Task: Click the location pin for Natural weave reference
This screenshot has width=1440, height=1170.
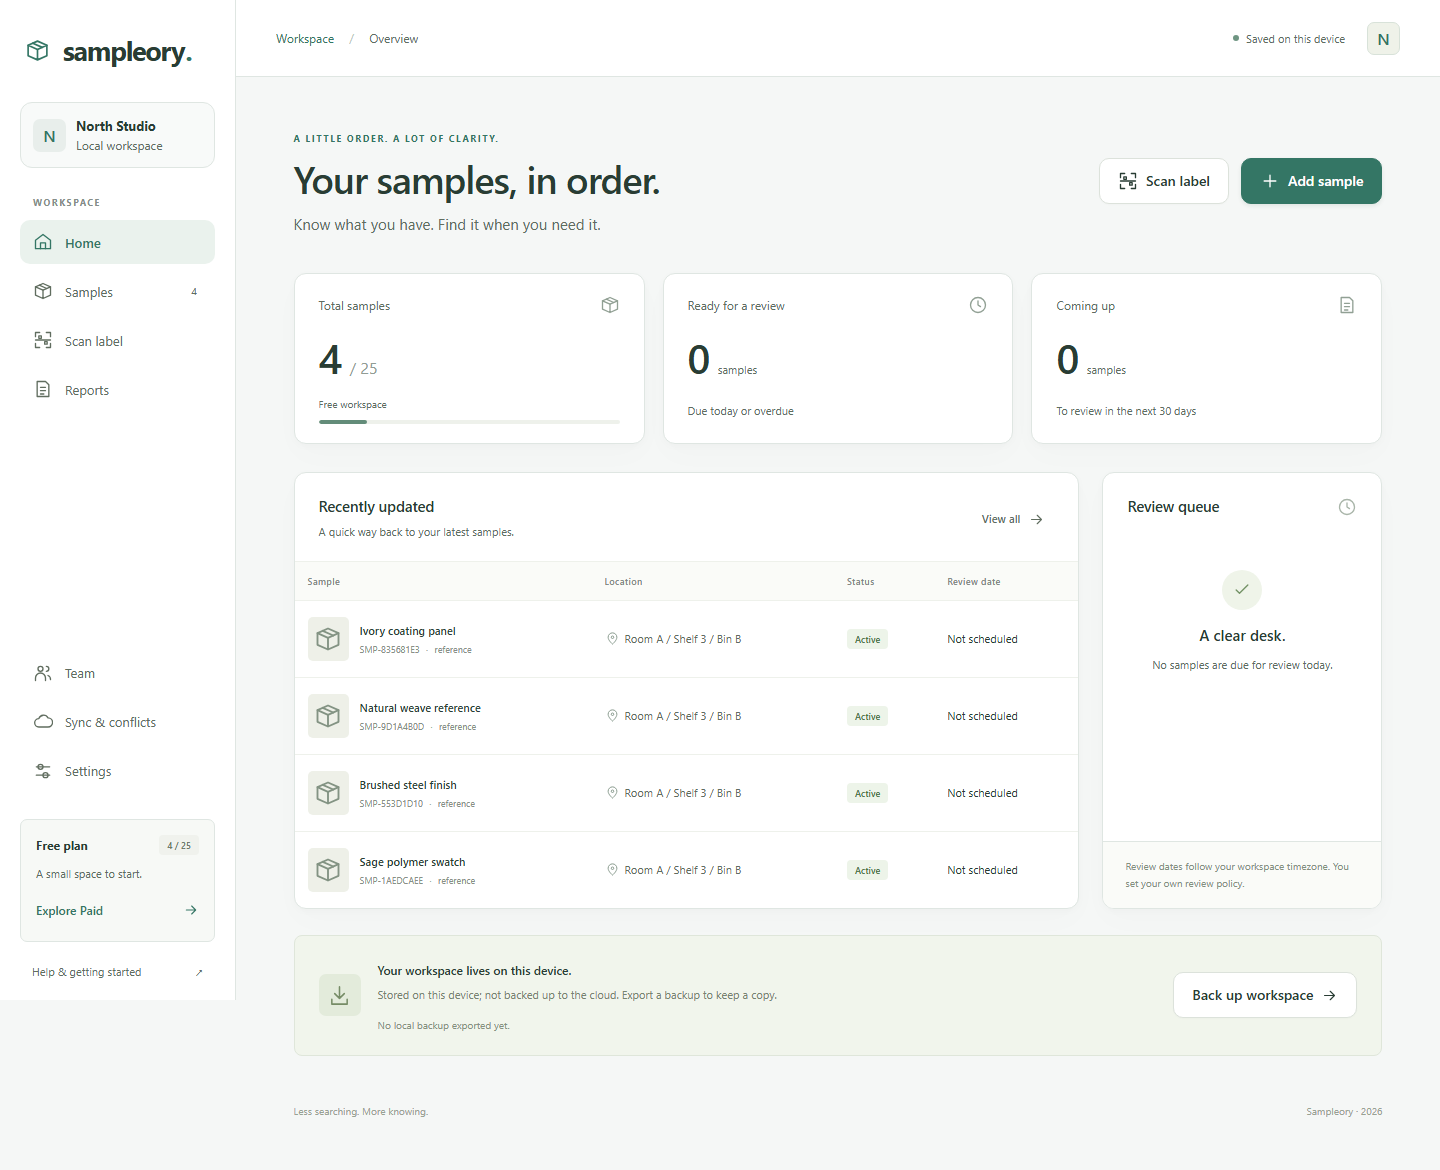Action: pos(612,715)
